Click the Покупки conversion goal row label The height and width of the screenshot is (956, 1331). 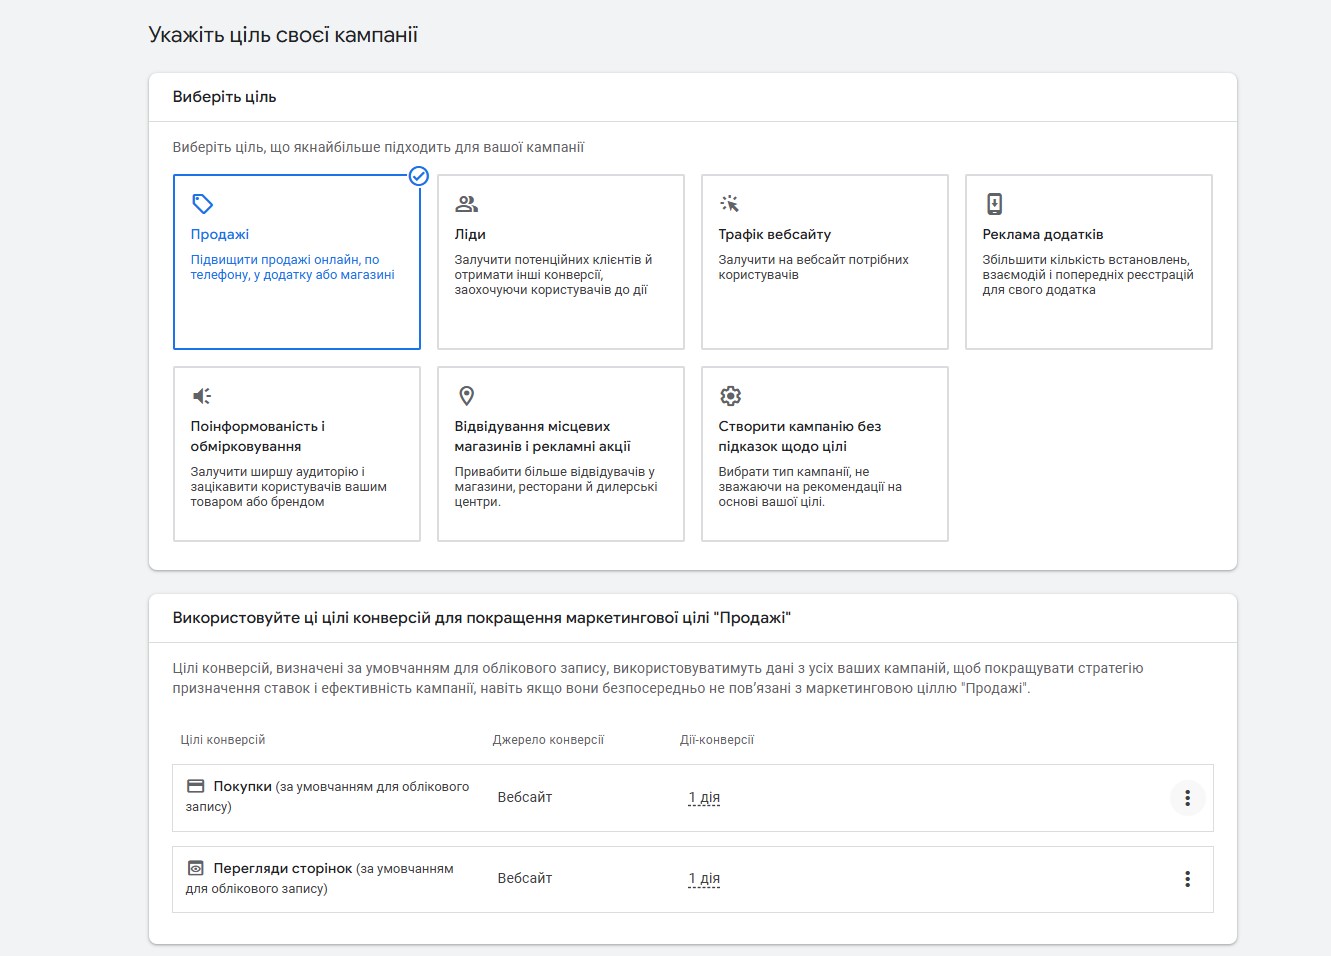click(242, 787)
